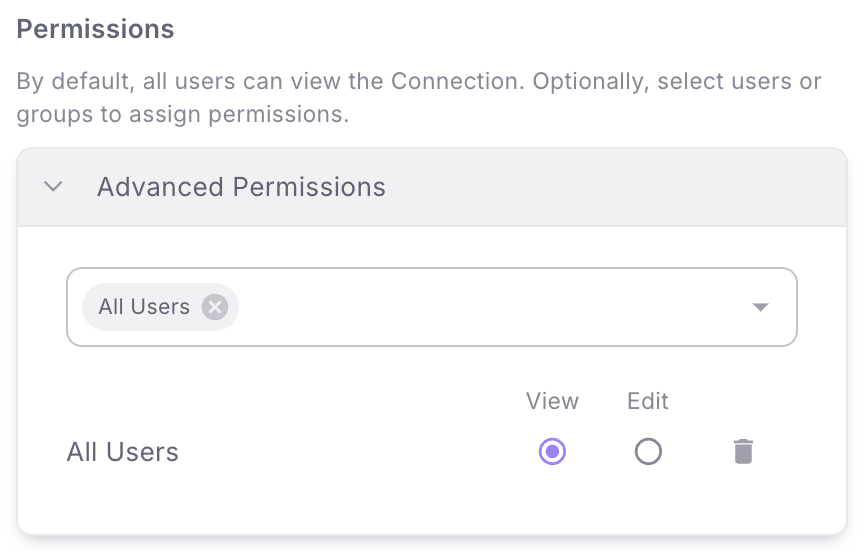The image size is (864, 552).
Task: Click the permissions description text paragraph
Action: click(419, 98)
